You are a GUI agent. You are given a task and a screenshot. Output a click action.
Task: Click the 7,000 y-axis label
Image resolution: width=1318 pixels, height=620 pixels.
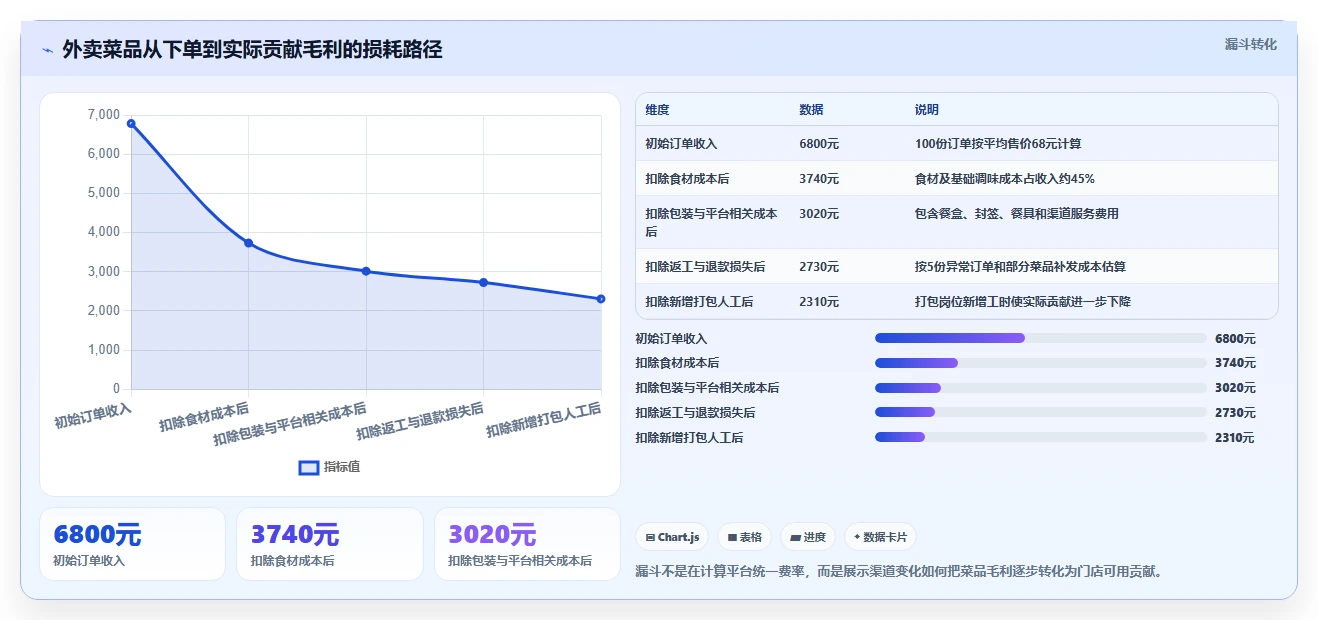click(x=104, y=115)
